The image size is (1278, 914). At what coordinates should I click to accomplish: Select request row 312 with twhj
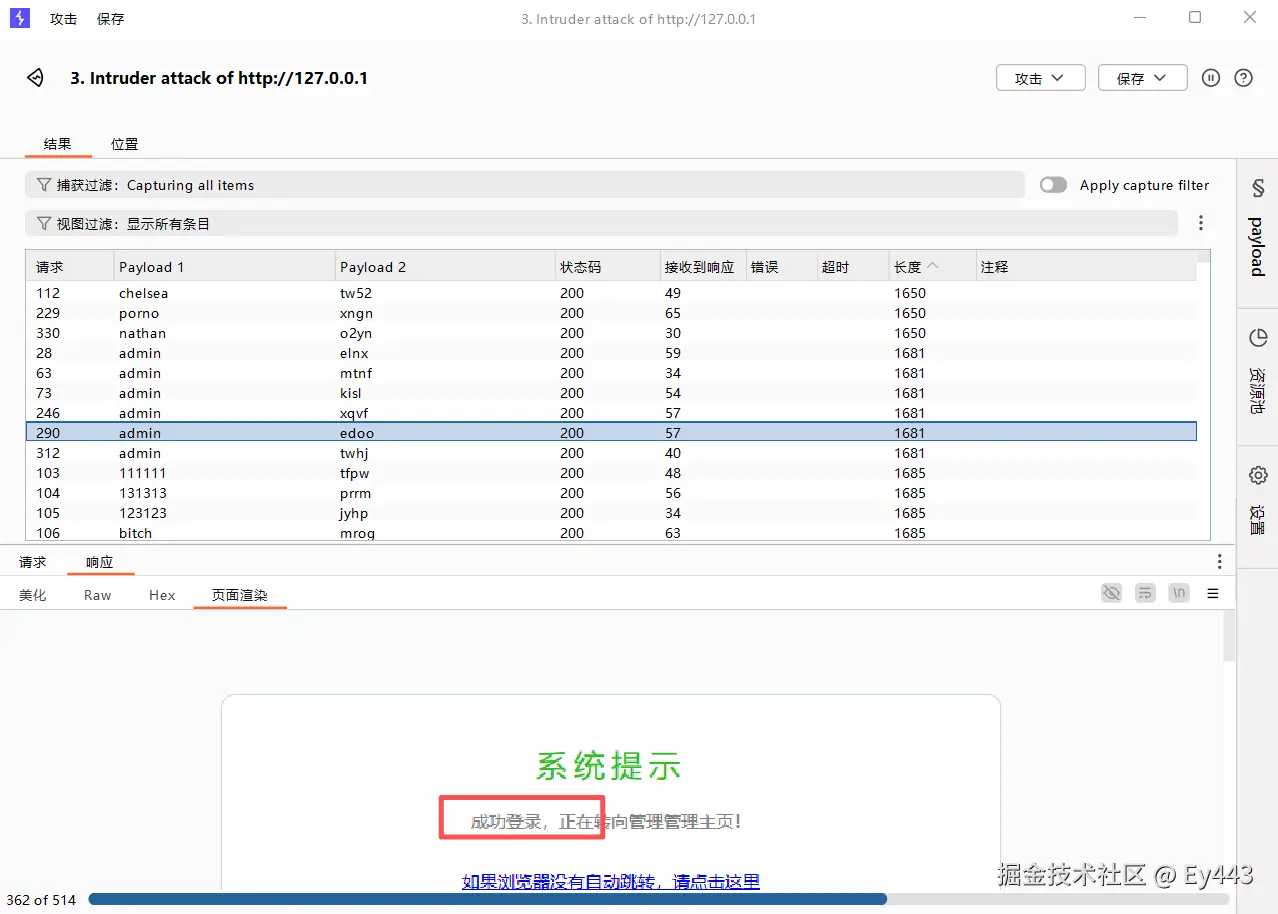pos(611,453)
